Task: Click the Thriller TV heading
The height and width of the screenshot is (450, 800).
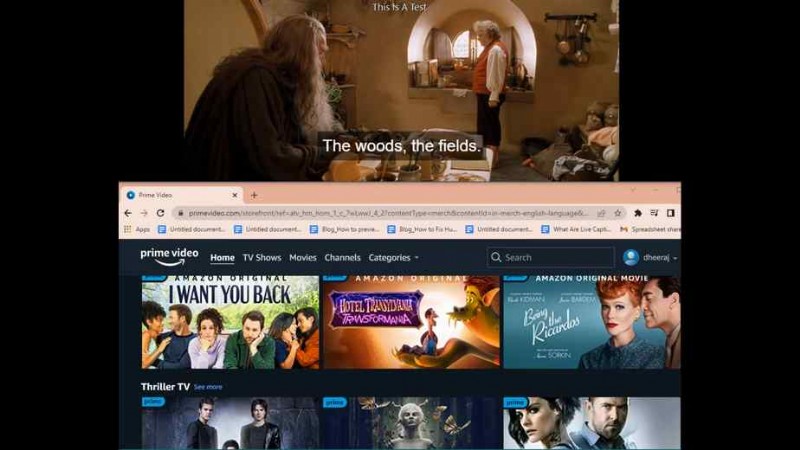Action: 165,387
